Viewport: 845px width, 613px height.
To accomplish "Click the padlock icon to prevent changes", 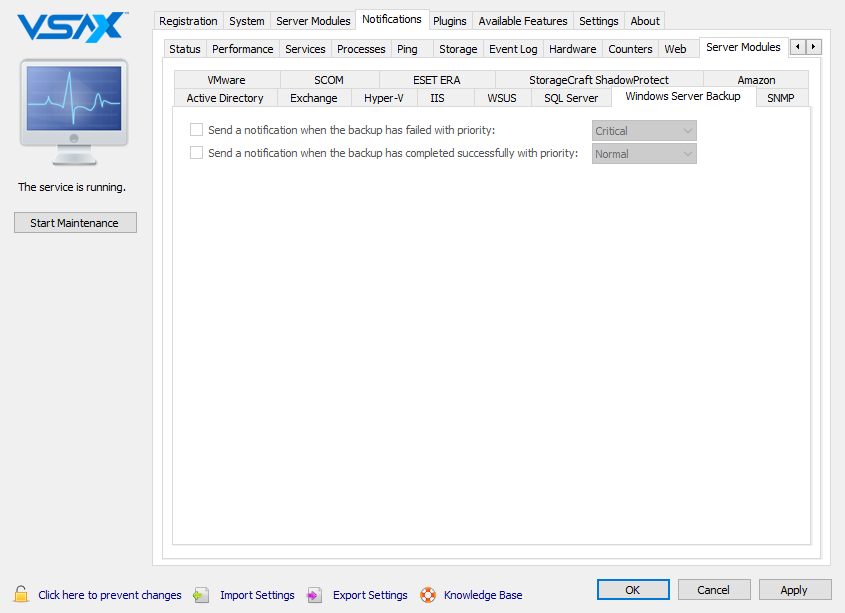I will (x=21, y=594).
